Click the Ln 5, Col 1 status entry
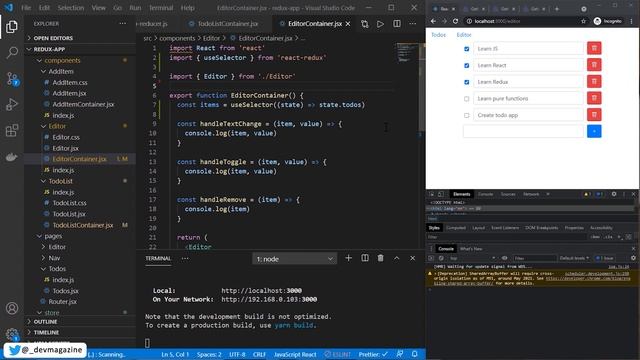Viewport: 640px width, 360px height. click(175, 354)
